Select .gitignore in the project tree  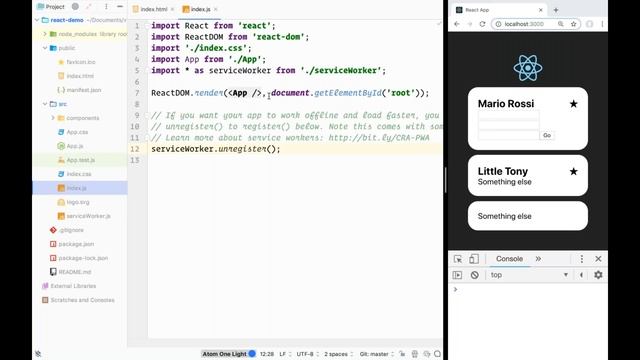(67, 230)
